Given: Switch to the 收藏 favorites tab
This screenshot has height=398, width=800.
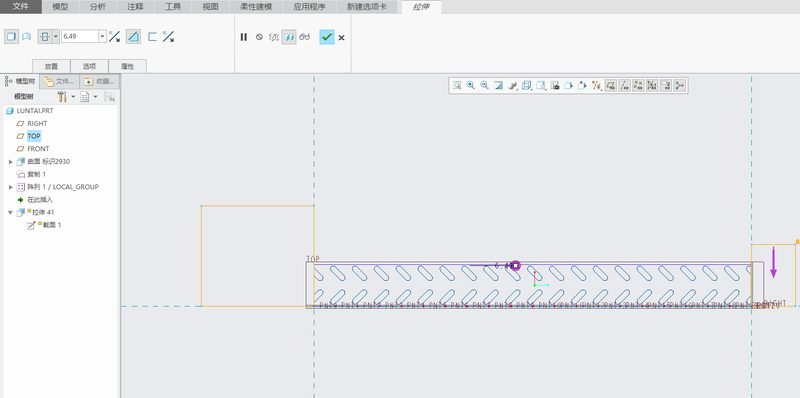Looking at the screenshot, I should (x=100, y=81).
